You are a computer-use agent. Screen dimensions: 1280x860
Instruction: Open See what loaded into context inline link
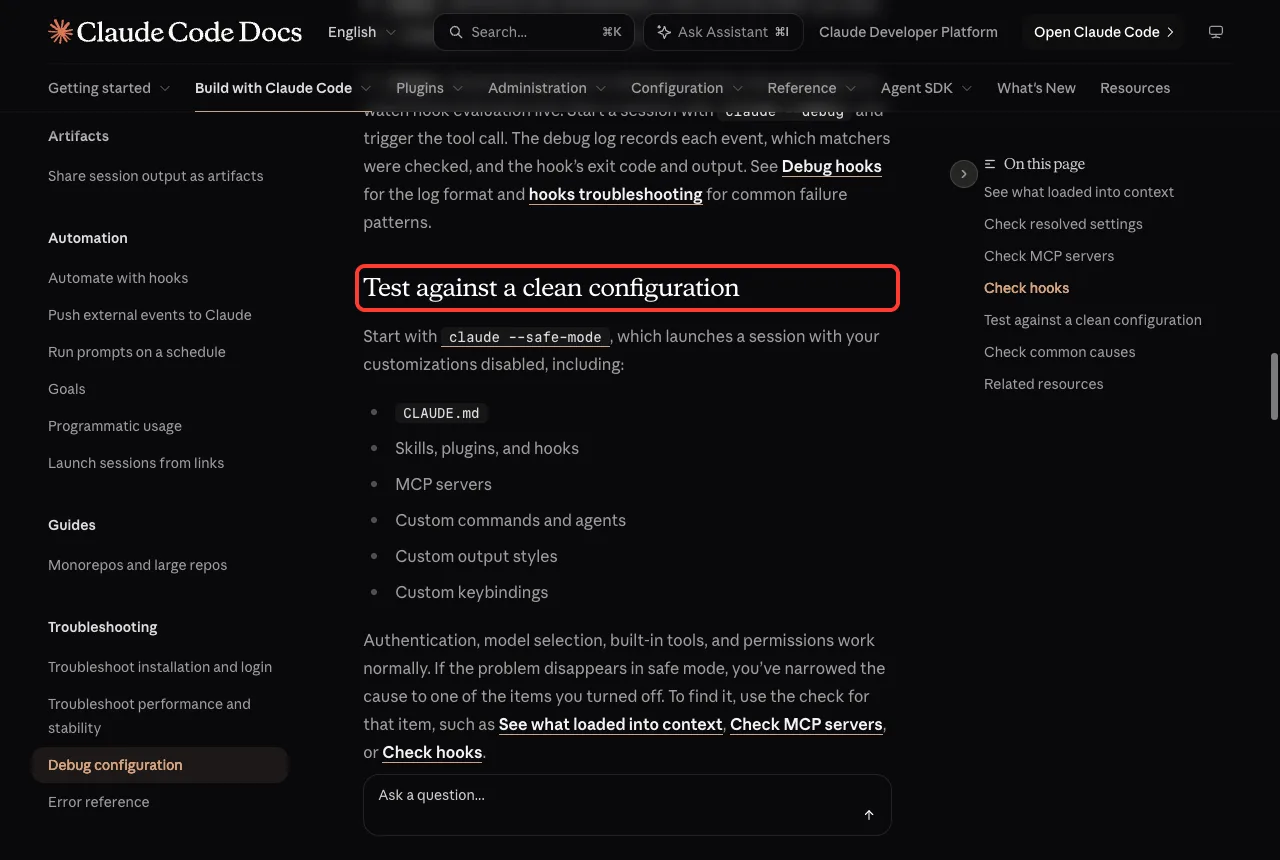click(x=610, y=724)
